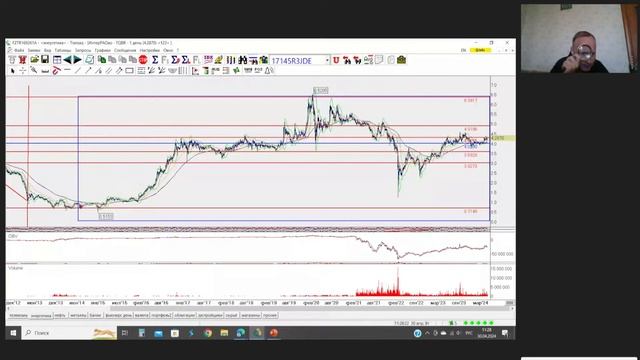Click the bell alert icon in drawing toolbar

269,71
